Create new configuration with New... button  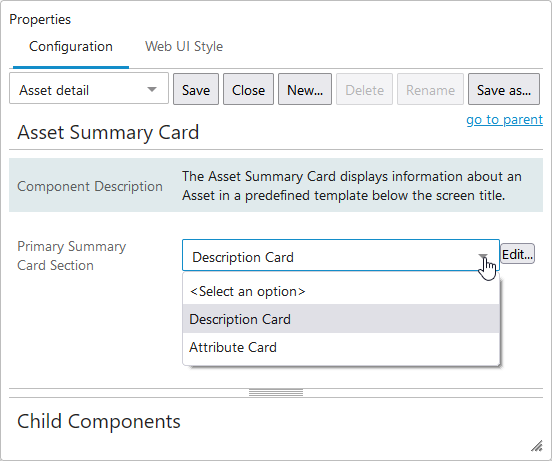point(305,89)
